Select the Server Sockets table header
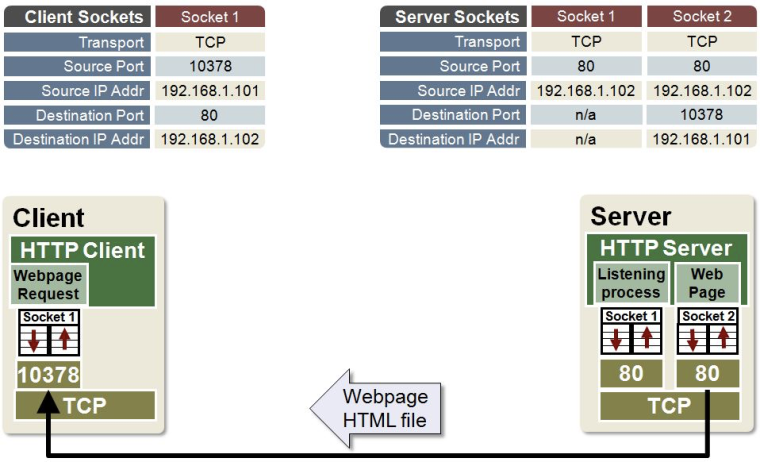This screenshot has height=462, width=760. 456,17
